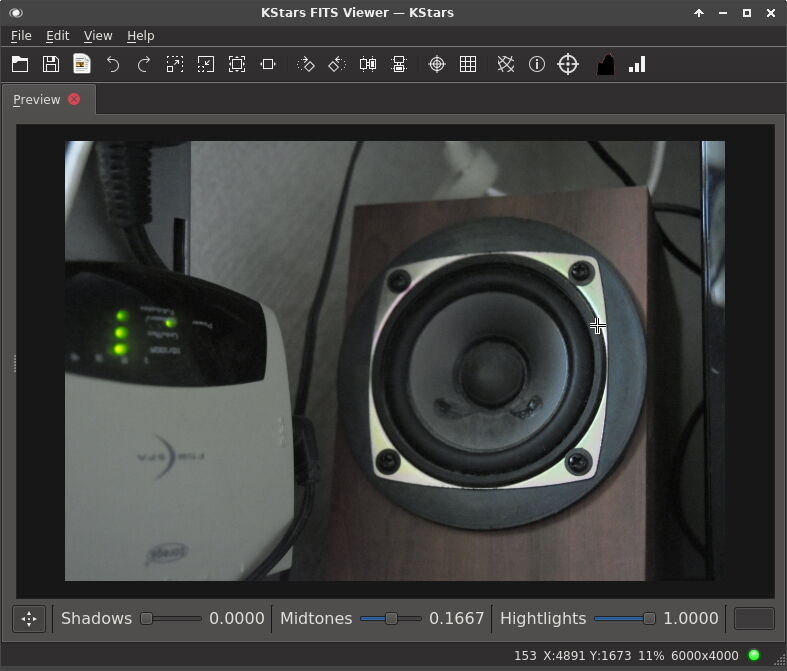Save the image with the floppy disk icon
Screen dimensions: 787x671
click(51, 64)
